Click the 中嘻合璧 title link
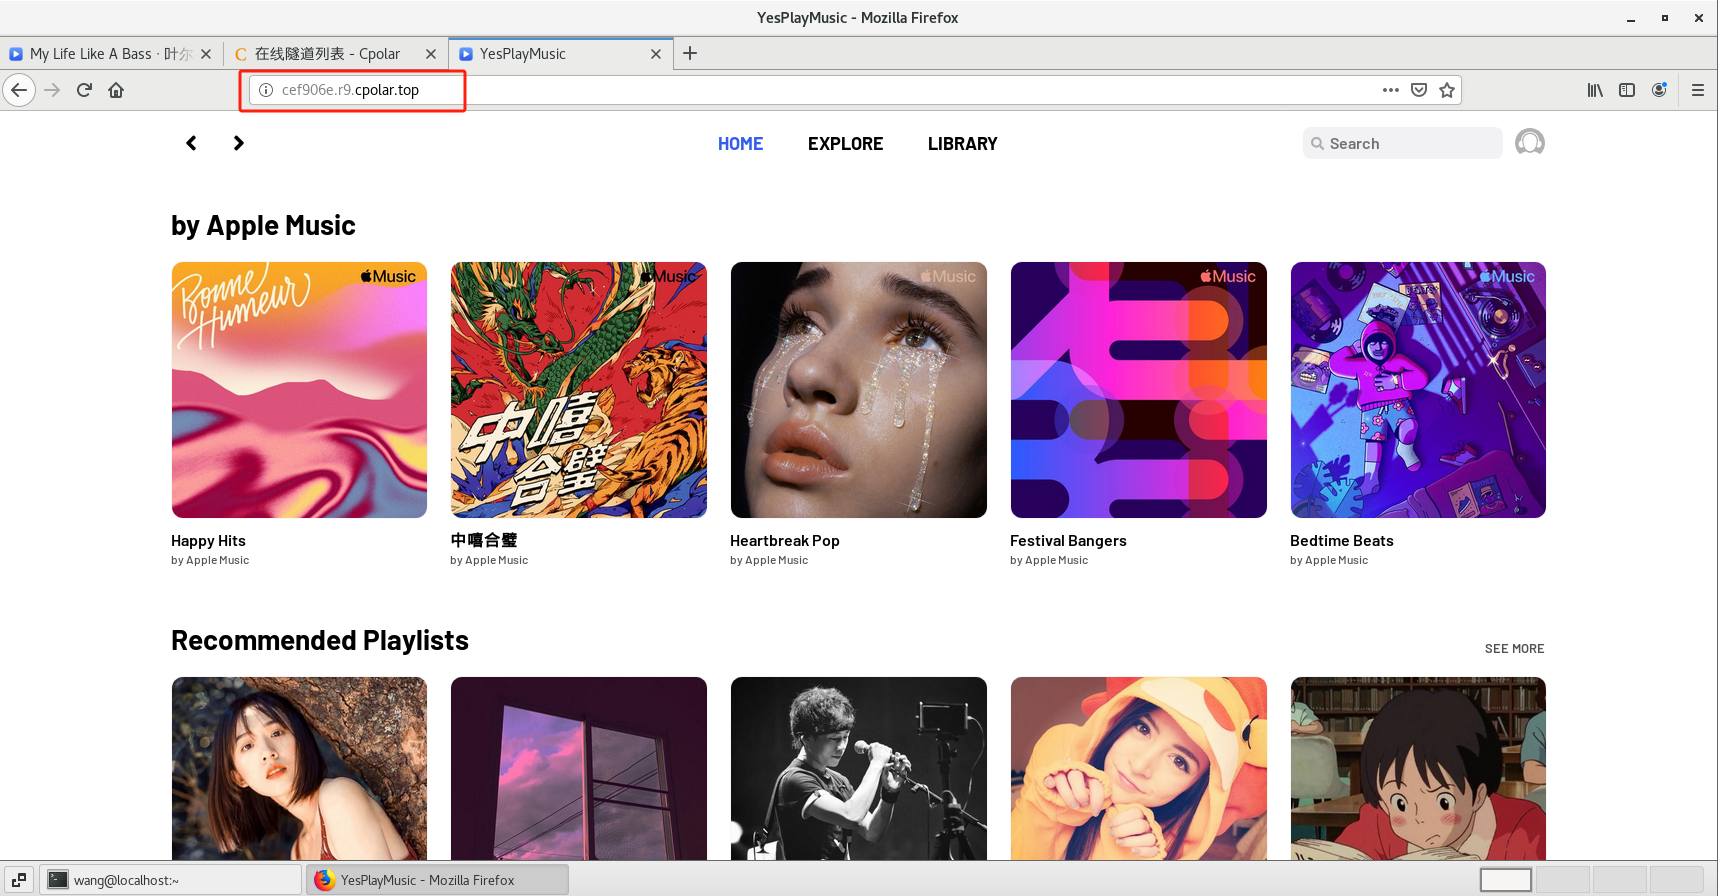1718x896 pixels. [484, 540]
